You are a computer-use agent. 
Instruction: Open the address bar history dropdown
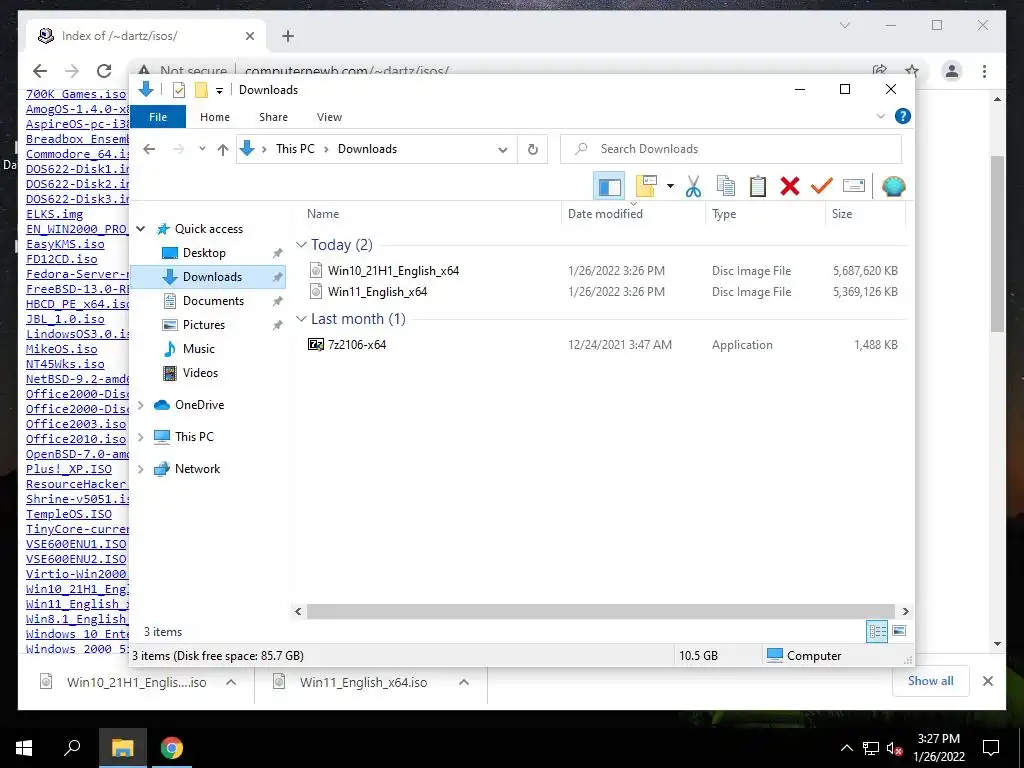[x=502, y=150]
